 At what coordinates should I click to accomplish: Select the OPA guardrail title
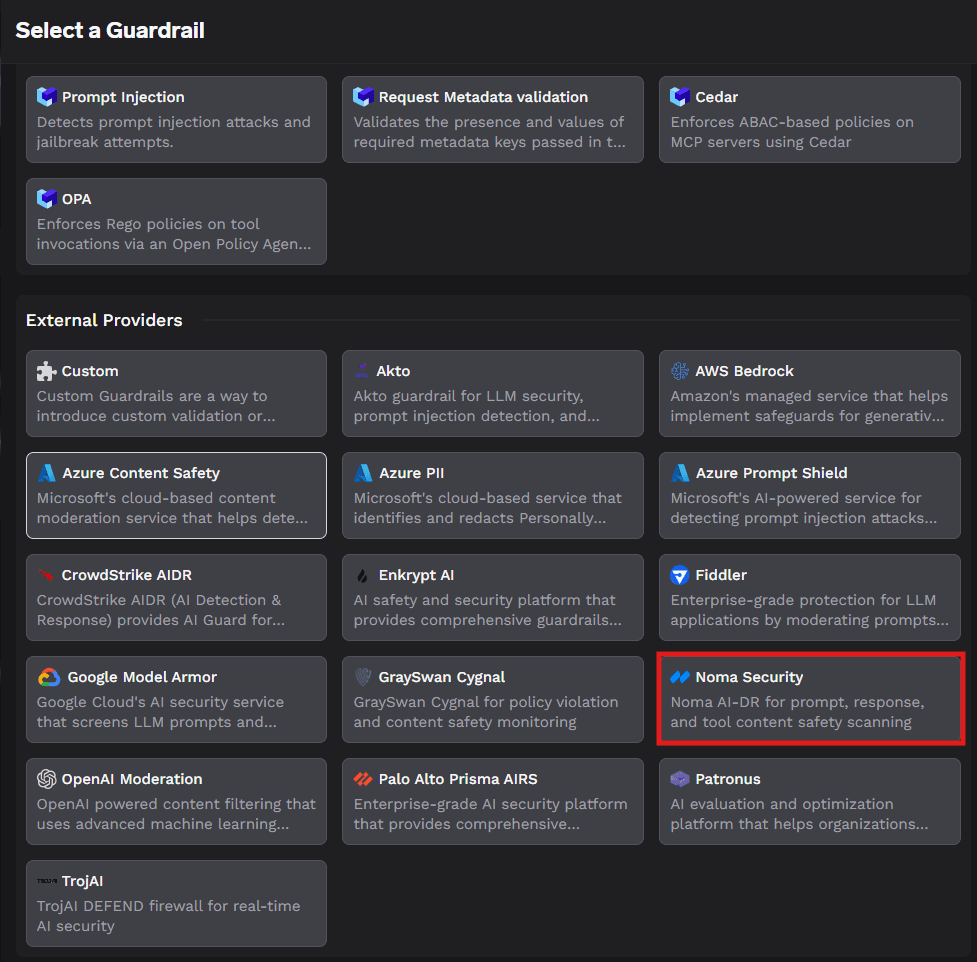pyautogui.click(x=77, y=199)
